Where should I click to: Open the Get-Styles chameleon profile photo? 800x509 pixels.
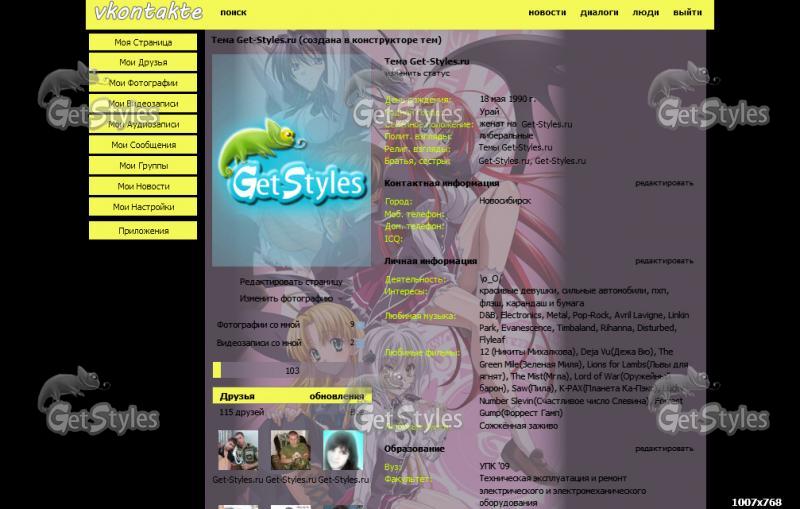[292, 160]
